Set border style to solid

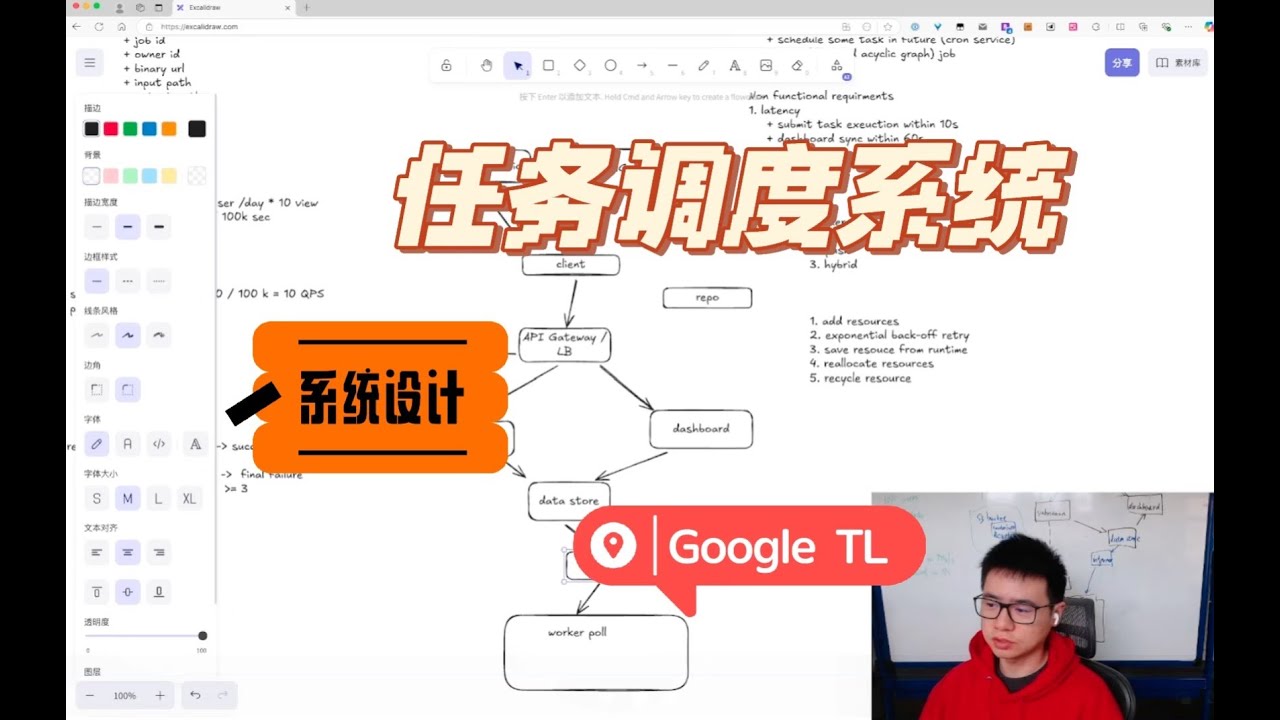(97, 281)
